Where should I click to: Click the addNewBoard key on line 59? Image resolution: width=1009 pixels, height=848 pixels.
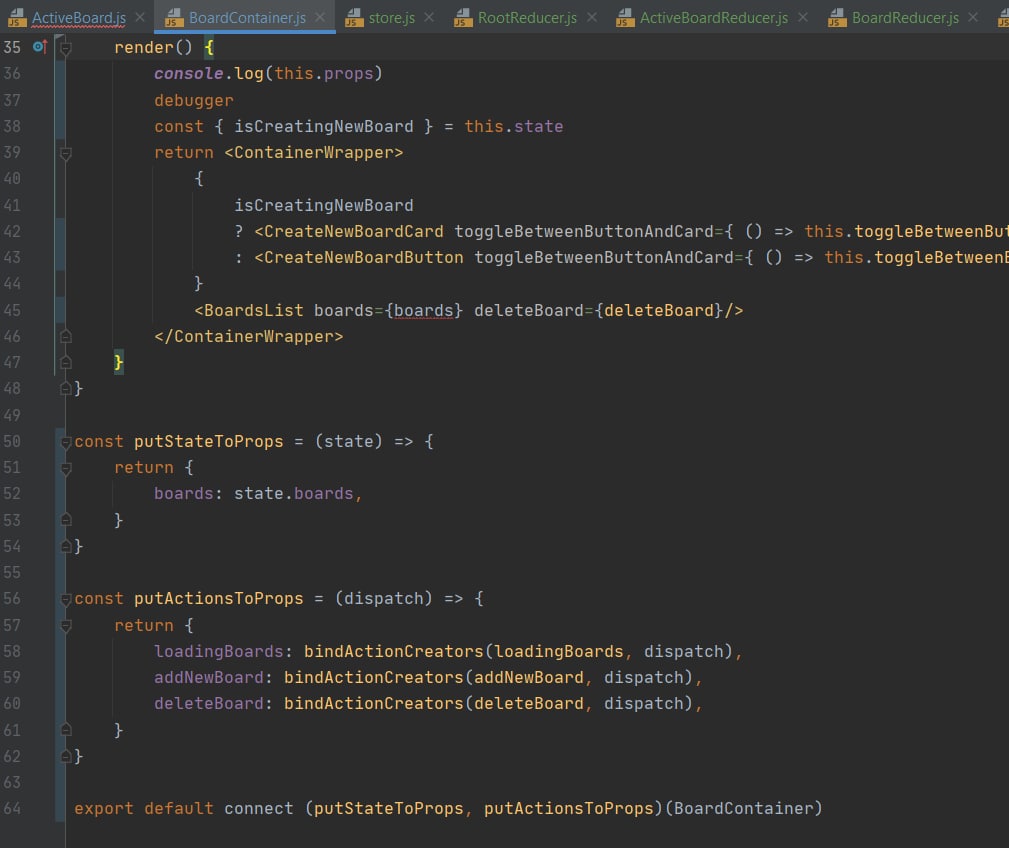pos(208,678)
